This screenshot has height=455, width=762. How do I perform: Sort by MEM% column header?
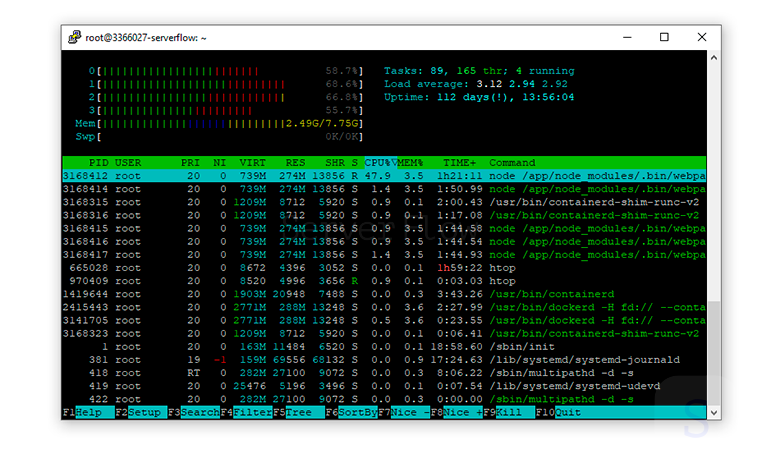410,163
